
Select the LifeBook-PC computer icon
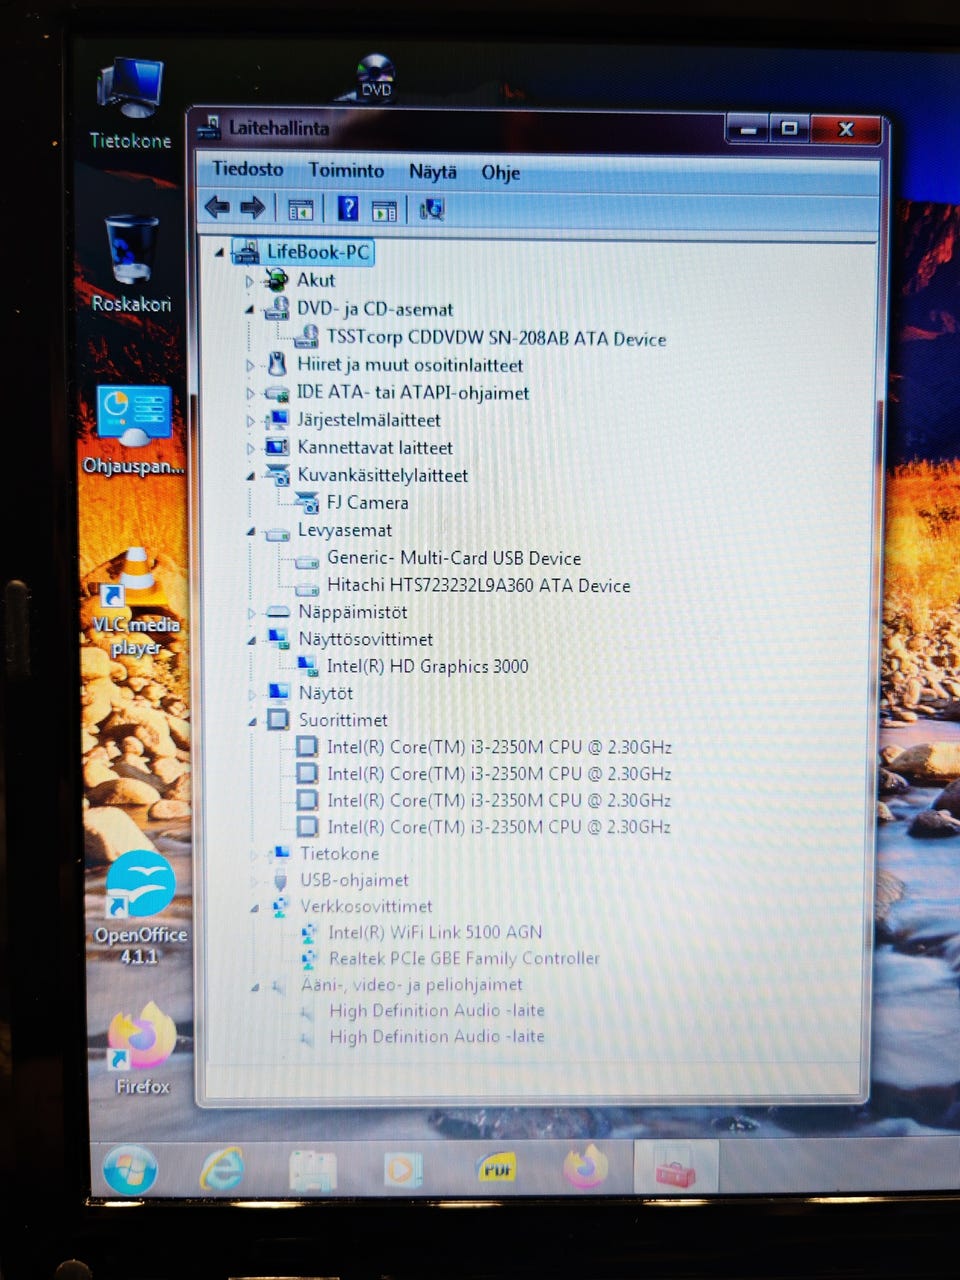245,252
